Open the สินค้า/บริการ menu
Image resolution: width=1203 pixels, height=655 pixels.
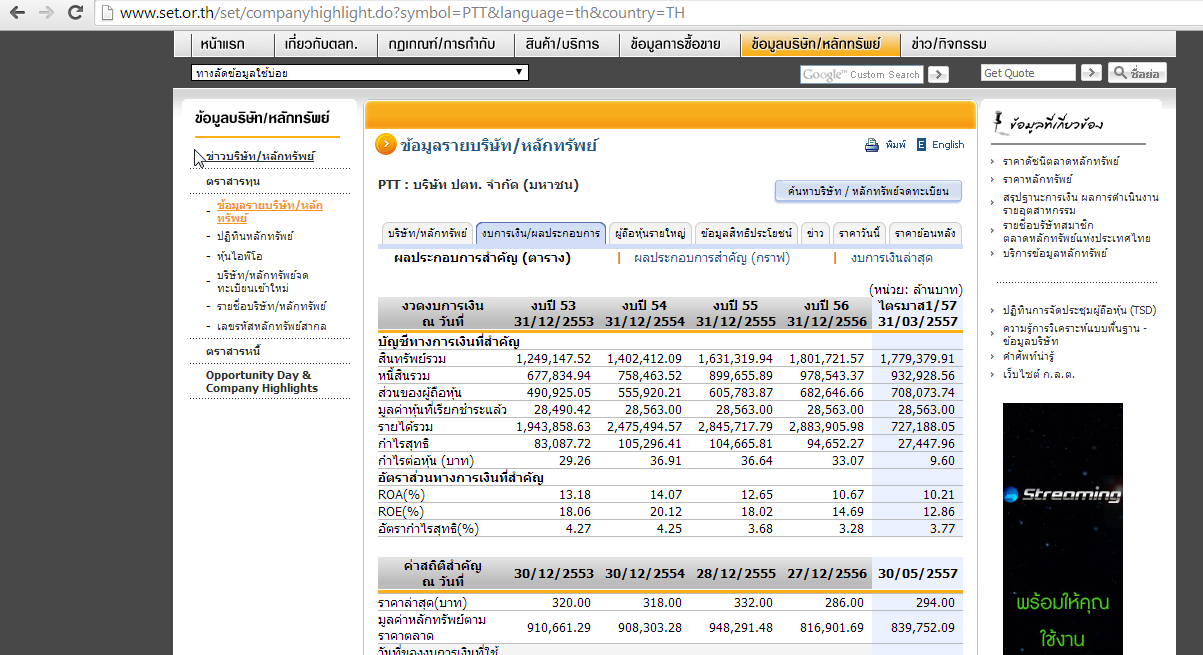click(x=562, y=44)
